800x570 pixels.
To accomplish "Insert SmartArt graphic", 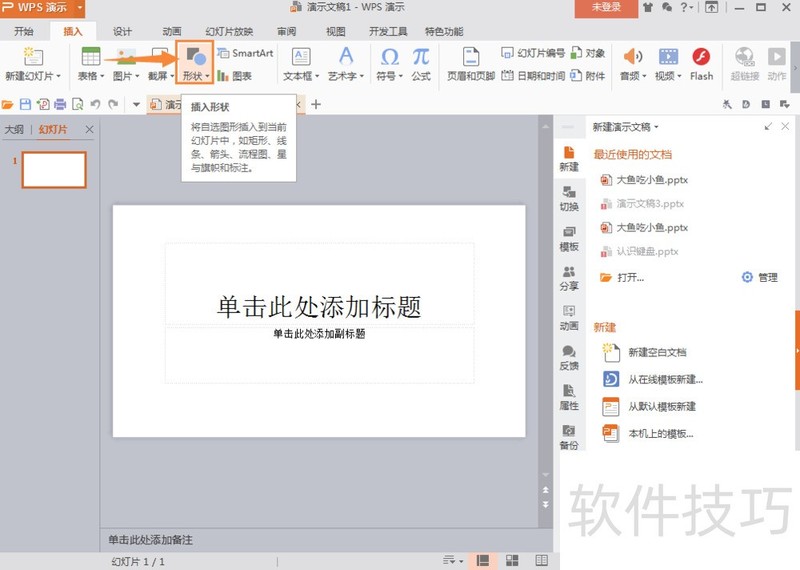I will coord(245,53).
